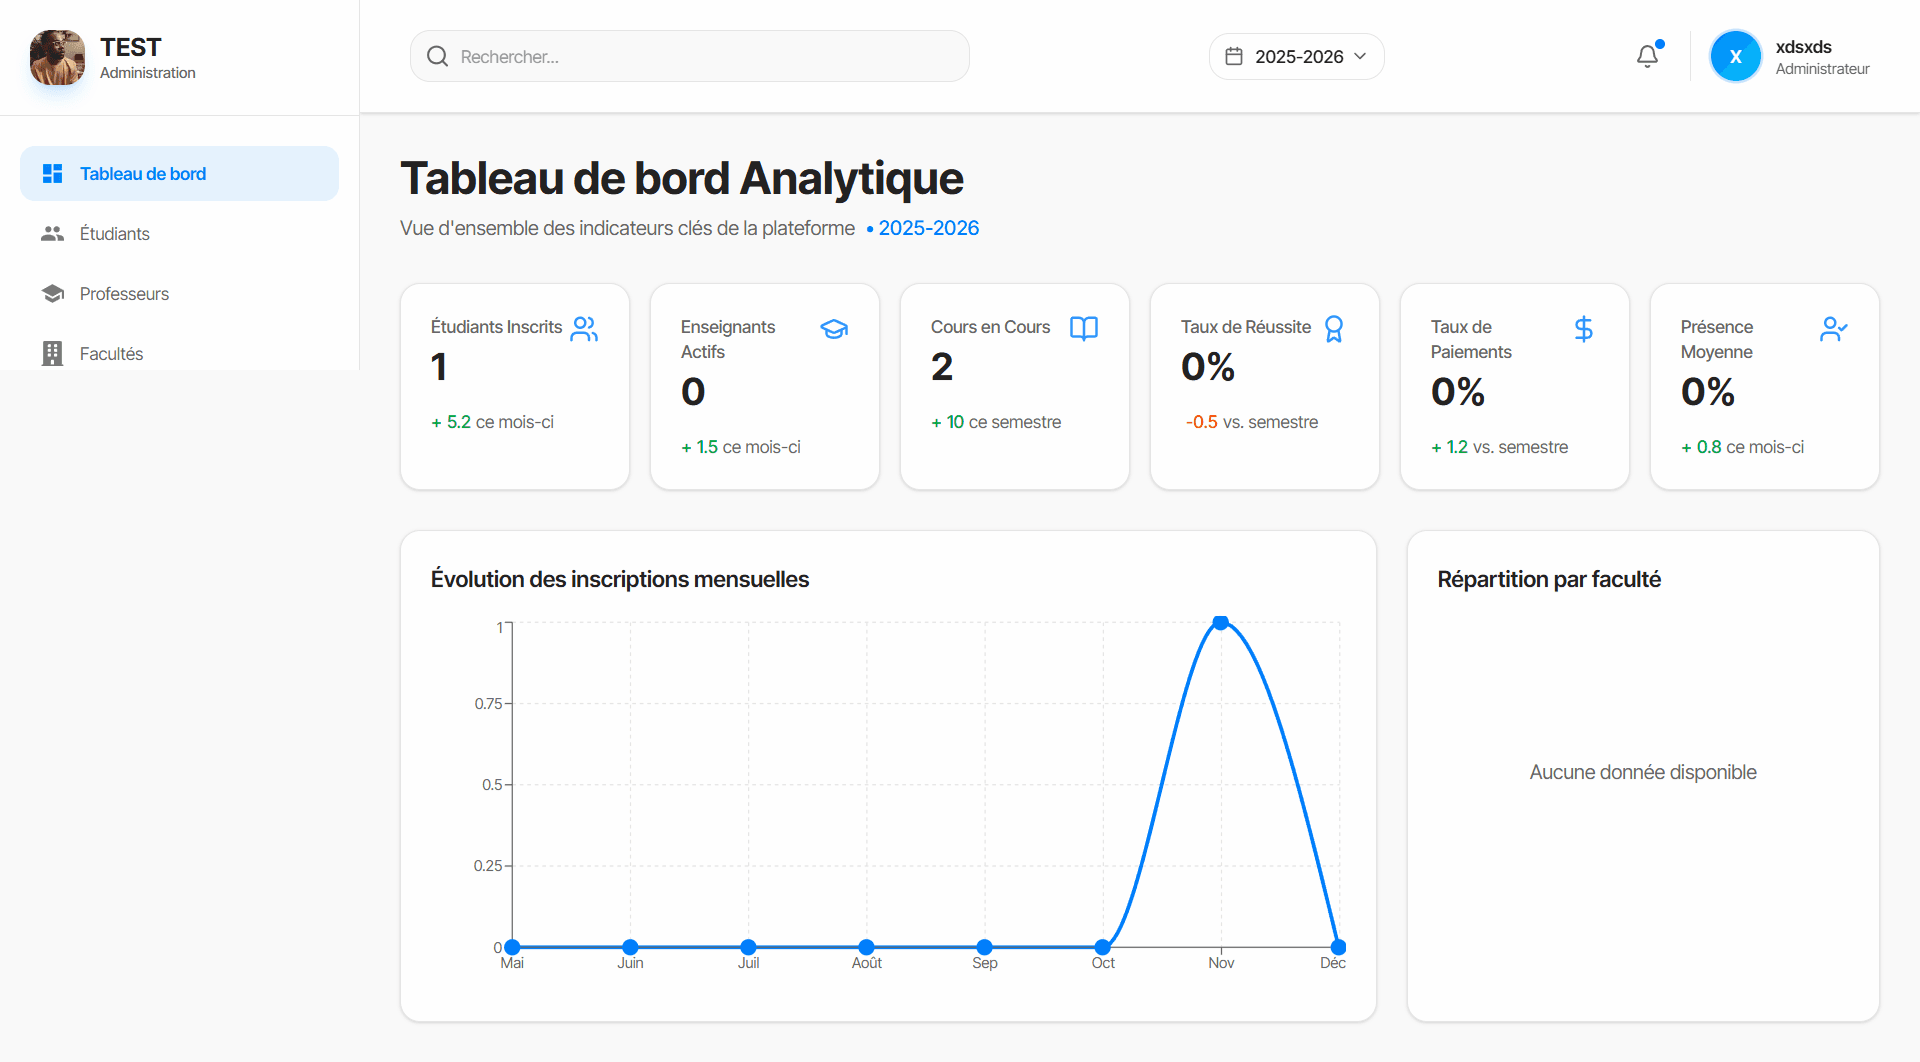Click the Nov peak data point on chart
This screenshot has height=1062, width=1920.
(x=1220, y=623)
